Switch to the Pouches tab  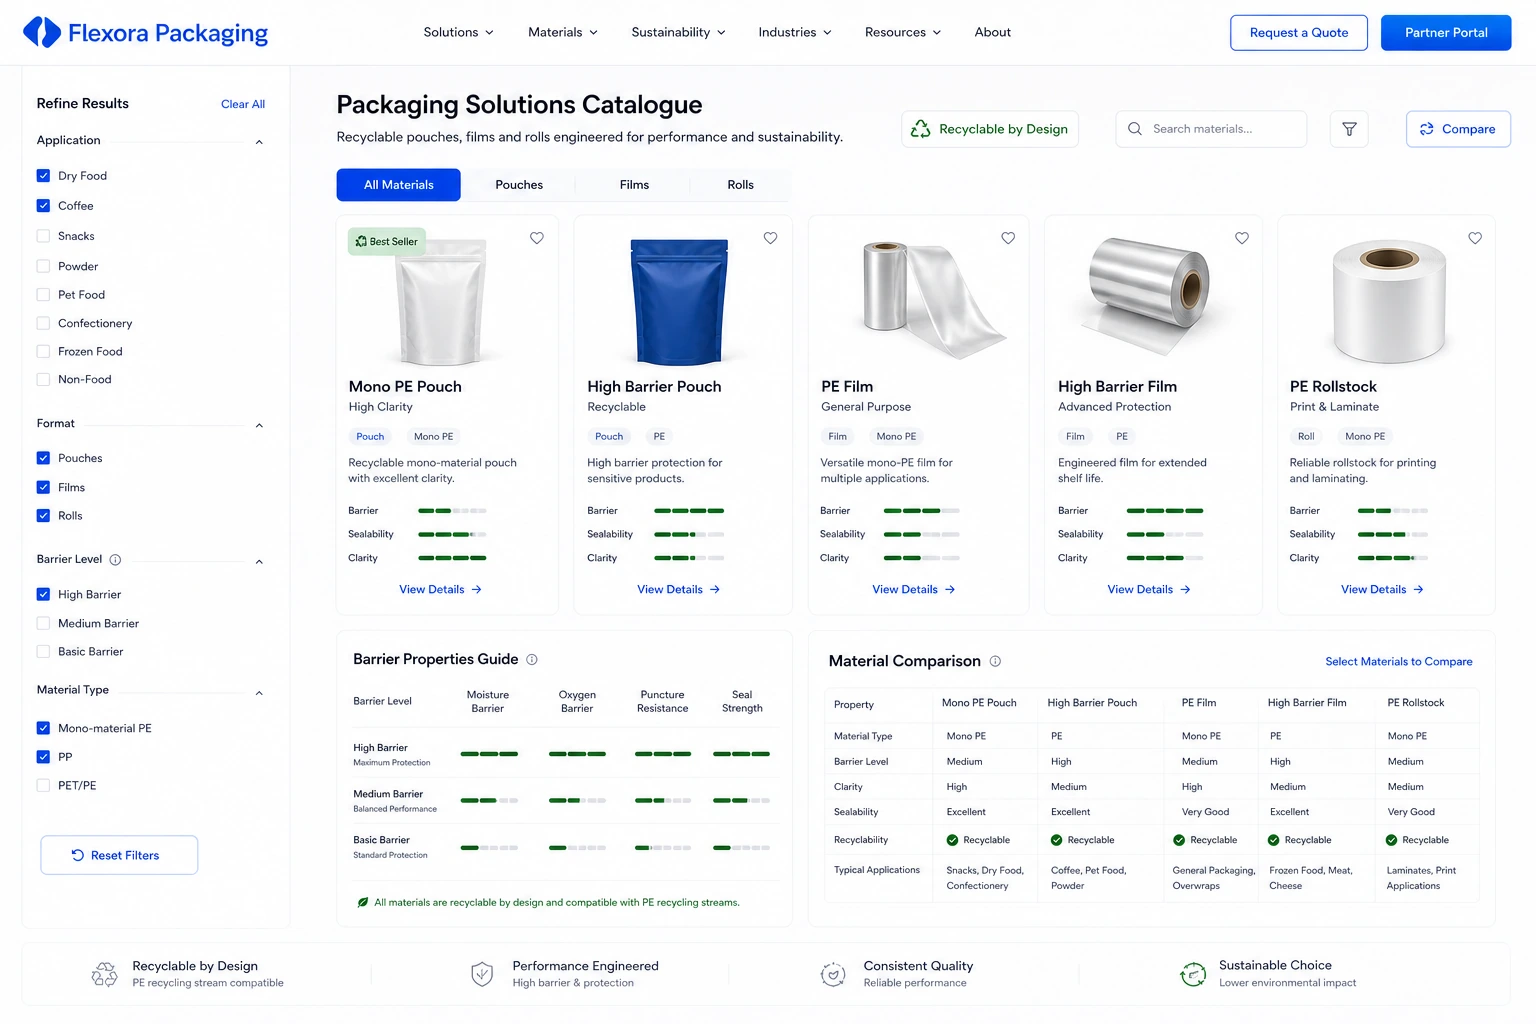pyautogui.click(x=519, y=185)
